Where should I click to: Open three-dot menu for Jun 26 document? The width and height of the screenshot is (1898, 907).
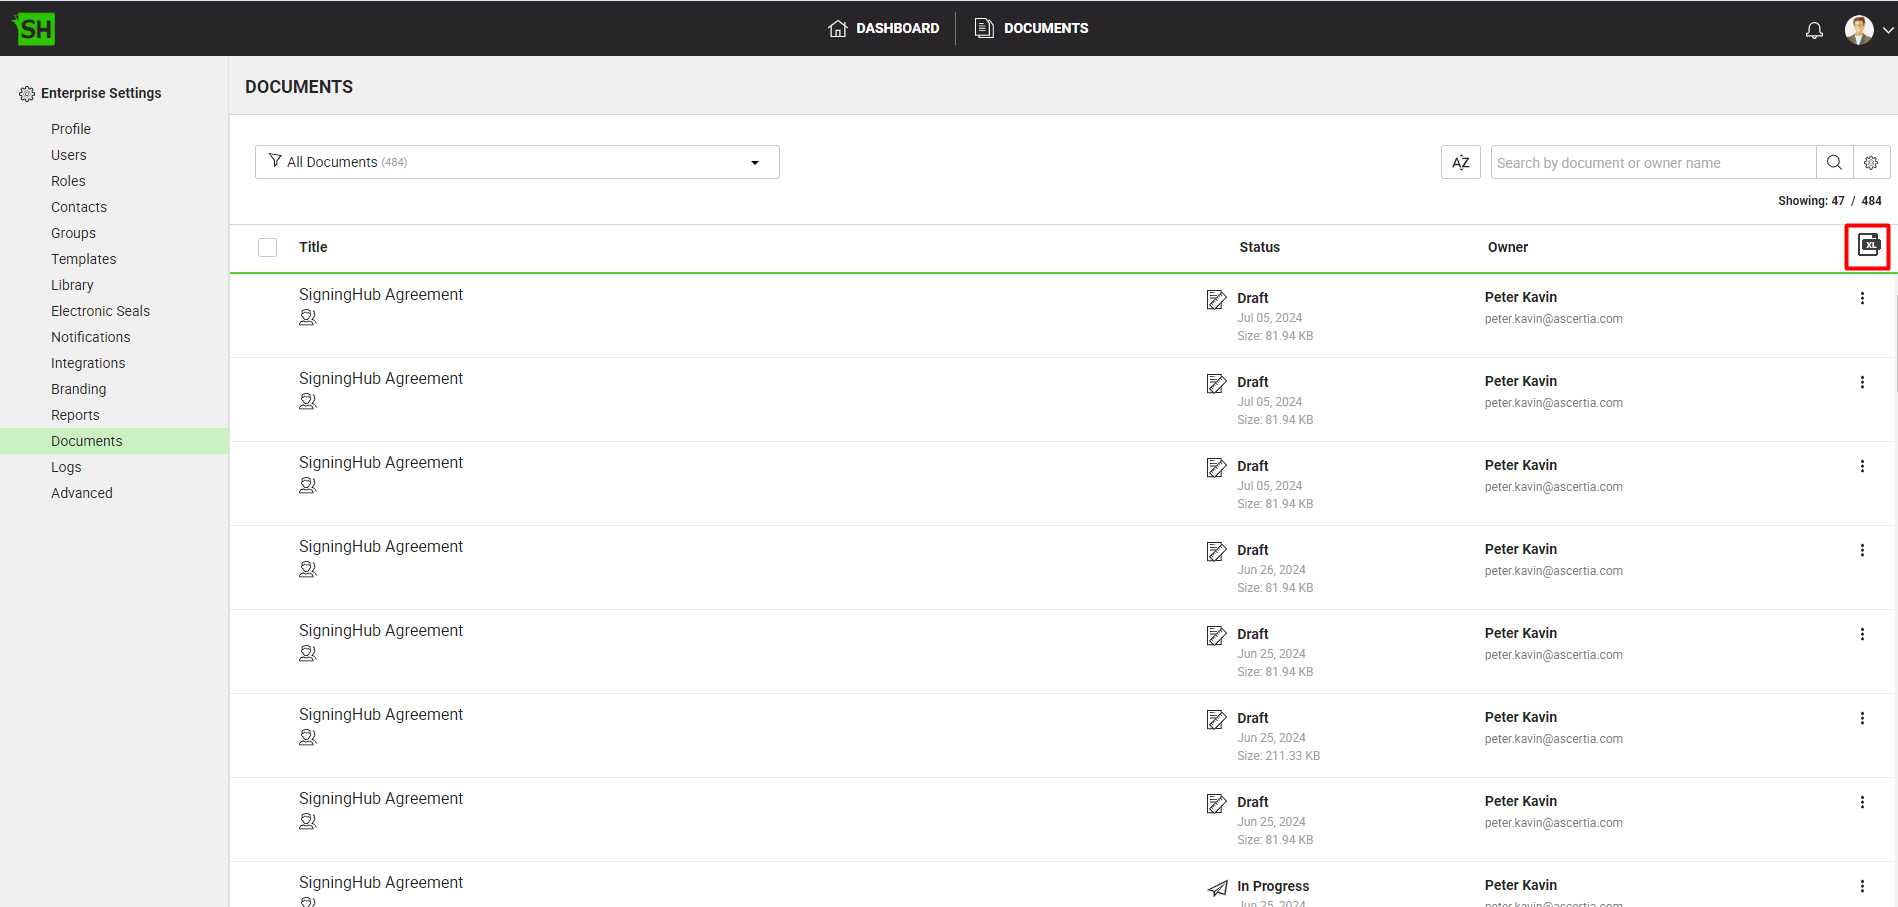point(1862,551)
